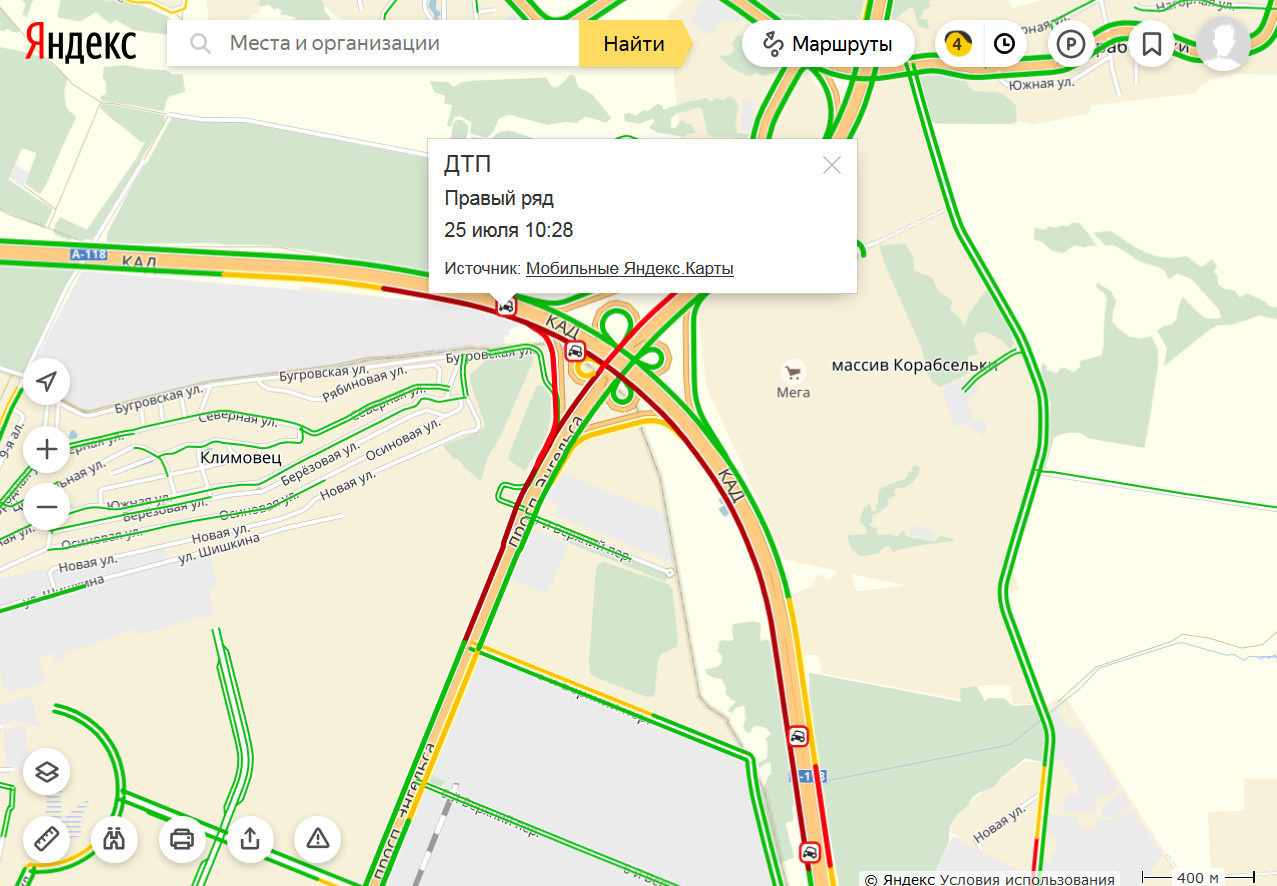Toggle road events warning icon
1277x886 pixels.
[318, 838]
